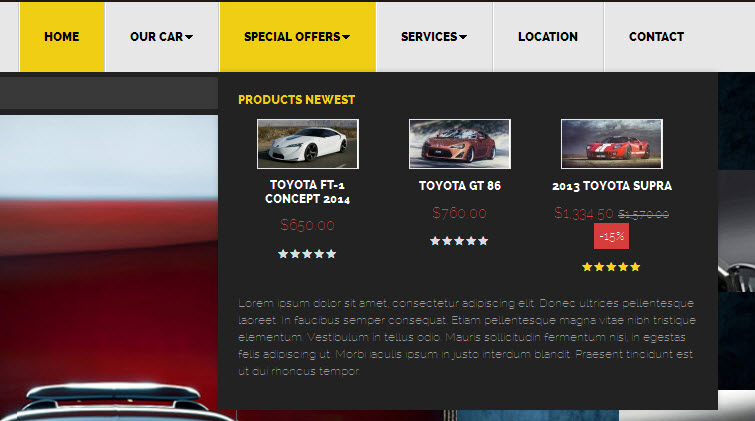Open the Toyota GT 86 title link
Image resolution: width=755 pixels, height=421 pixels.
coord(460,186)
